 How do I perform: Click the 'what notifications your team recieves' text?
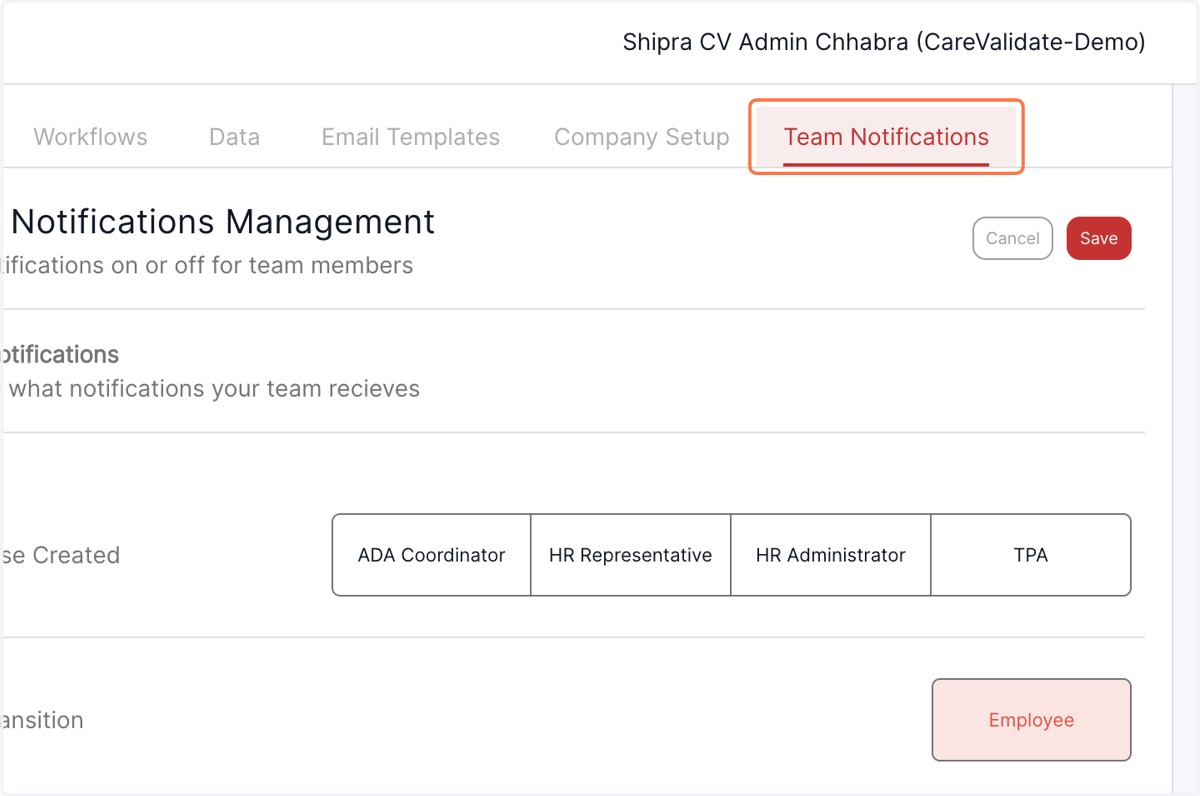point(214,389)
